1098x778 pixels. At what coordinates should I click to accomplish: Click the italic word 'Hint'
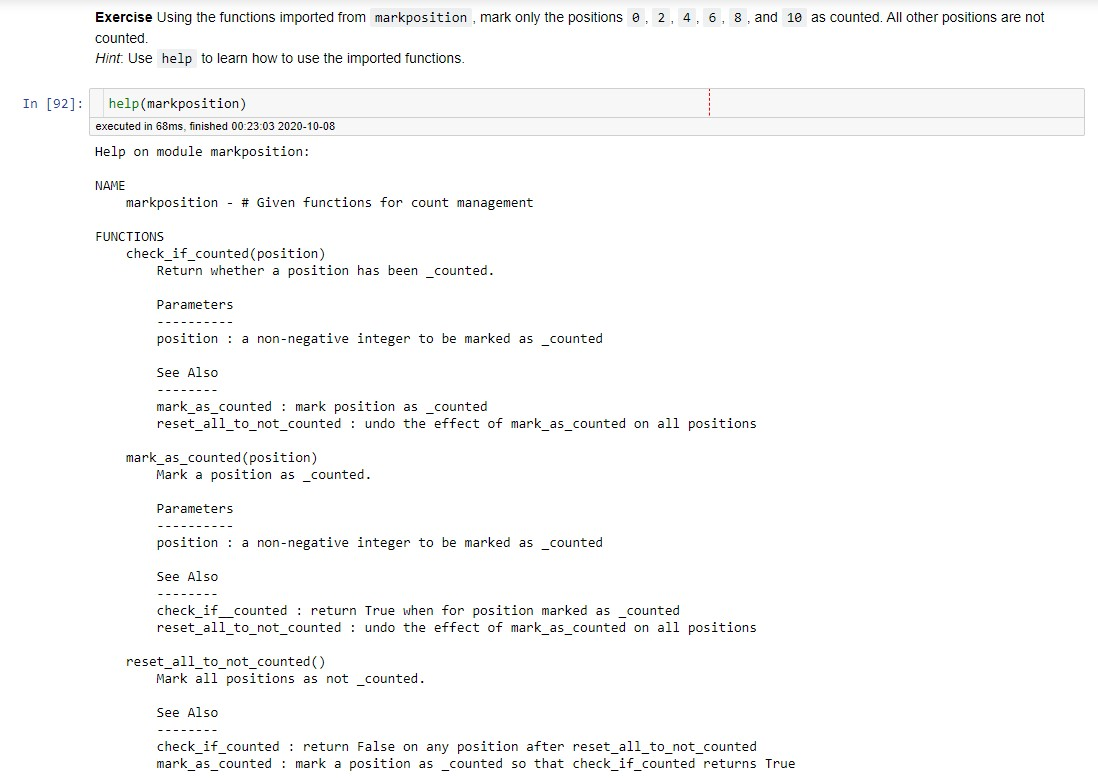tap(108, 58)
